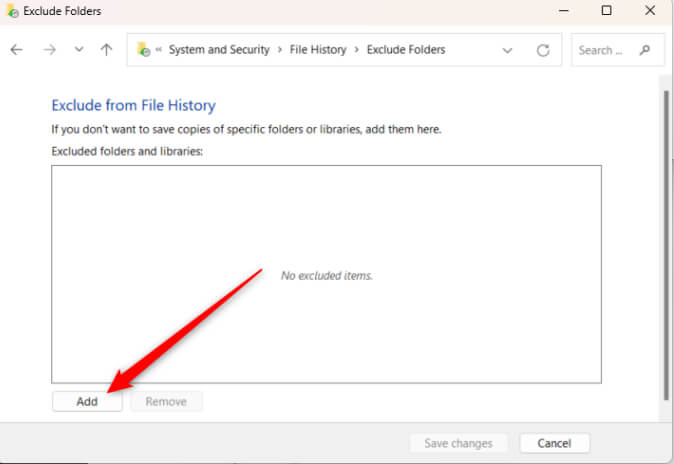Image resolution: width=674 pixels, height=464 pixels.
Task: Open the address bar history dropdown
Action: pos(507,50)
